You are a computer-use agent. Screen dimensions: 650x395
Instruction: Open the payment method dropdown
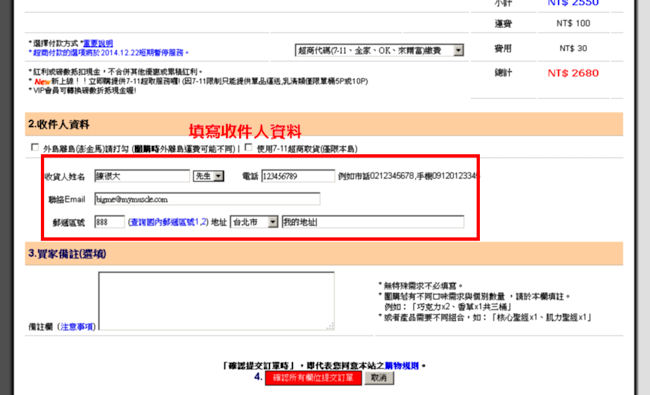click(379, 51)
